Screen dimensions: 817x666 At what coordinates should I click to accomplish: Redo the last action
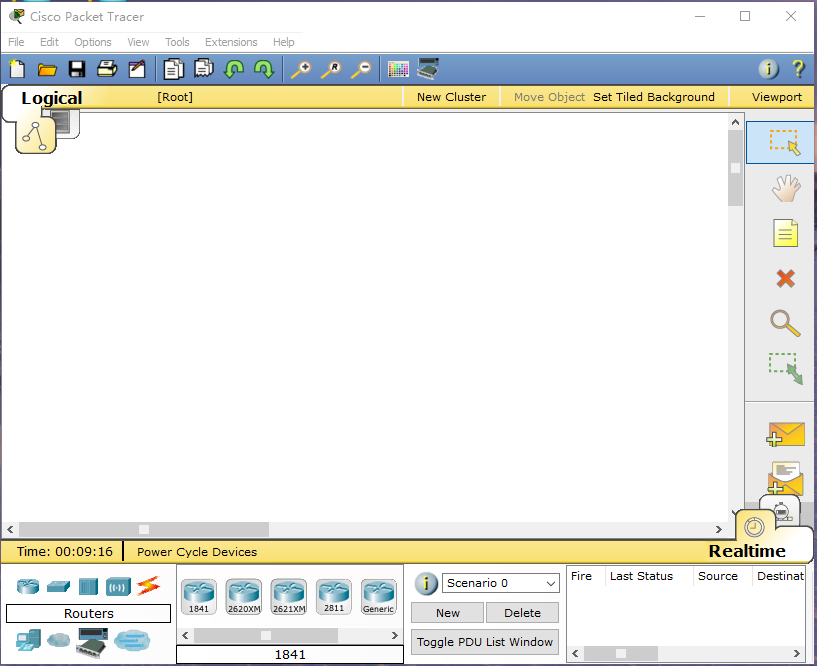click(264, 69)
